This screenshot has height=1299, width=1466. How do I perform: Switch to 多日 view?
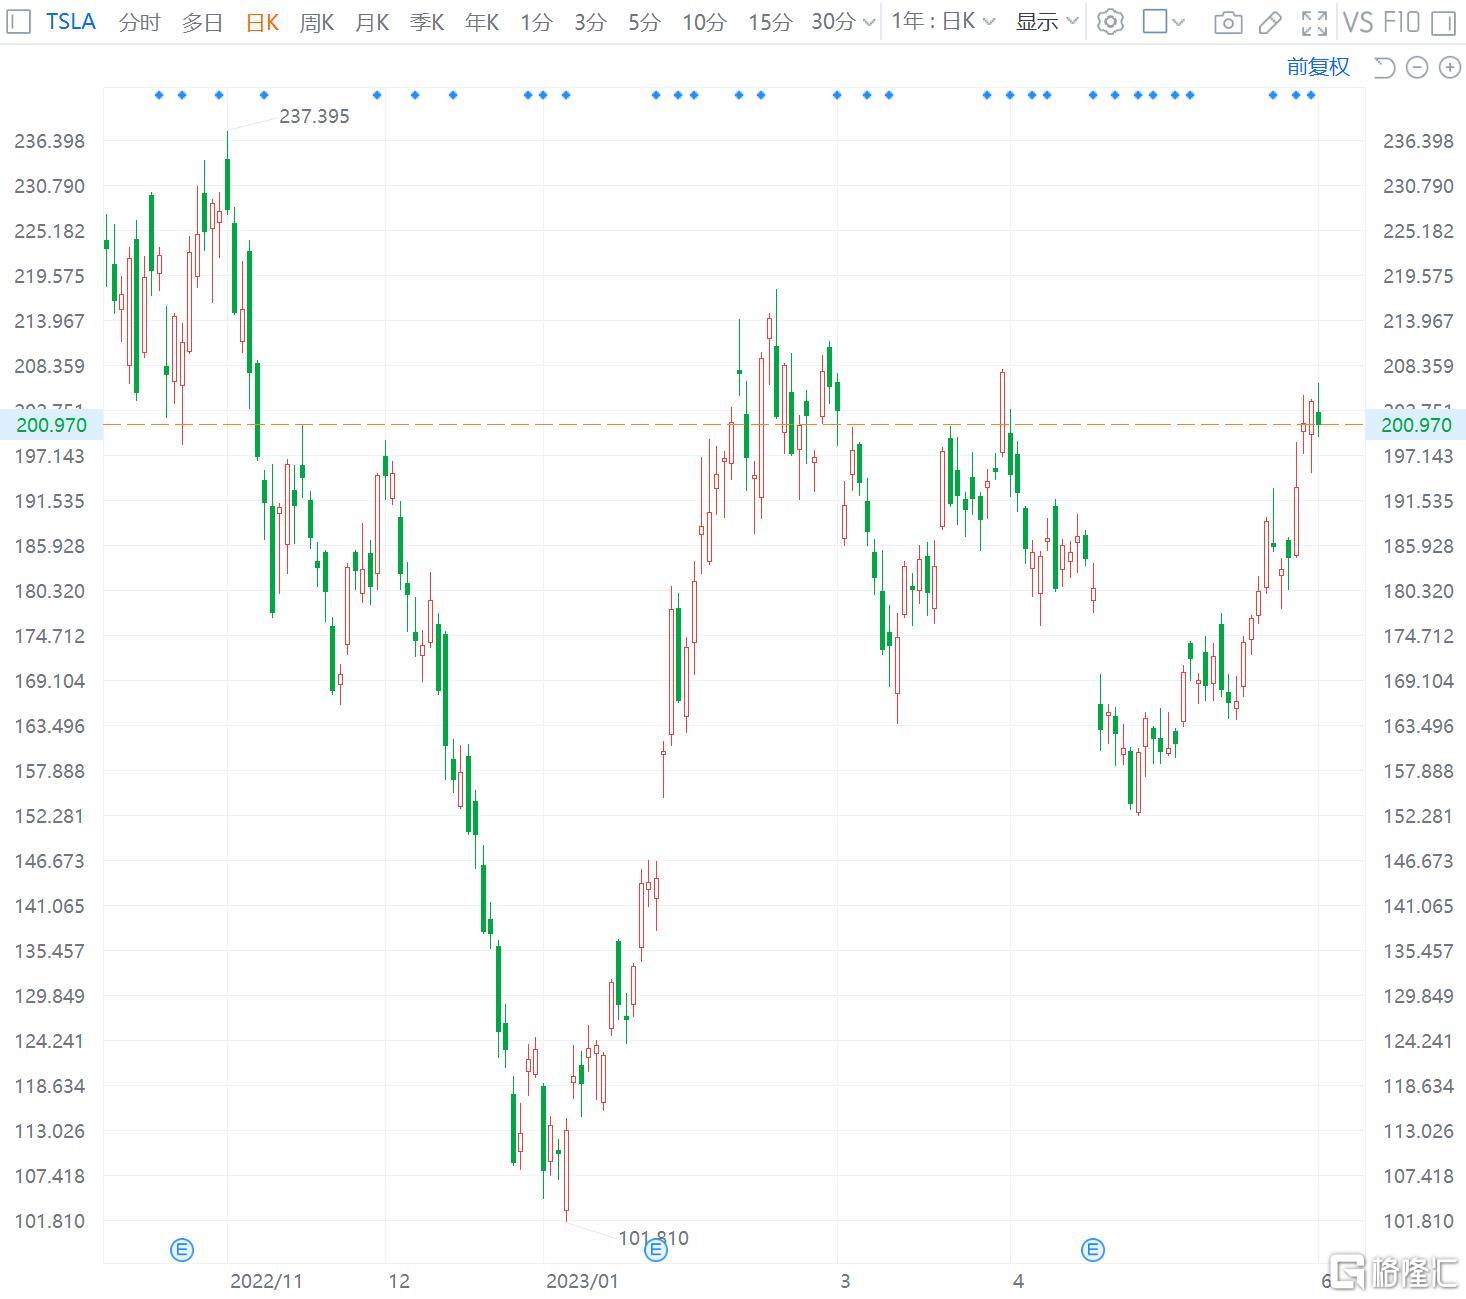coord(202,21)
